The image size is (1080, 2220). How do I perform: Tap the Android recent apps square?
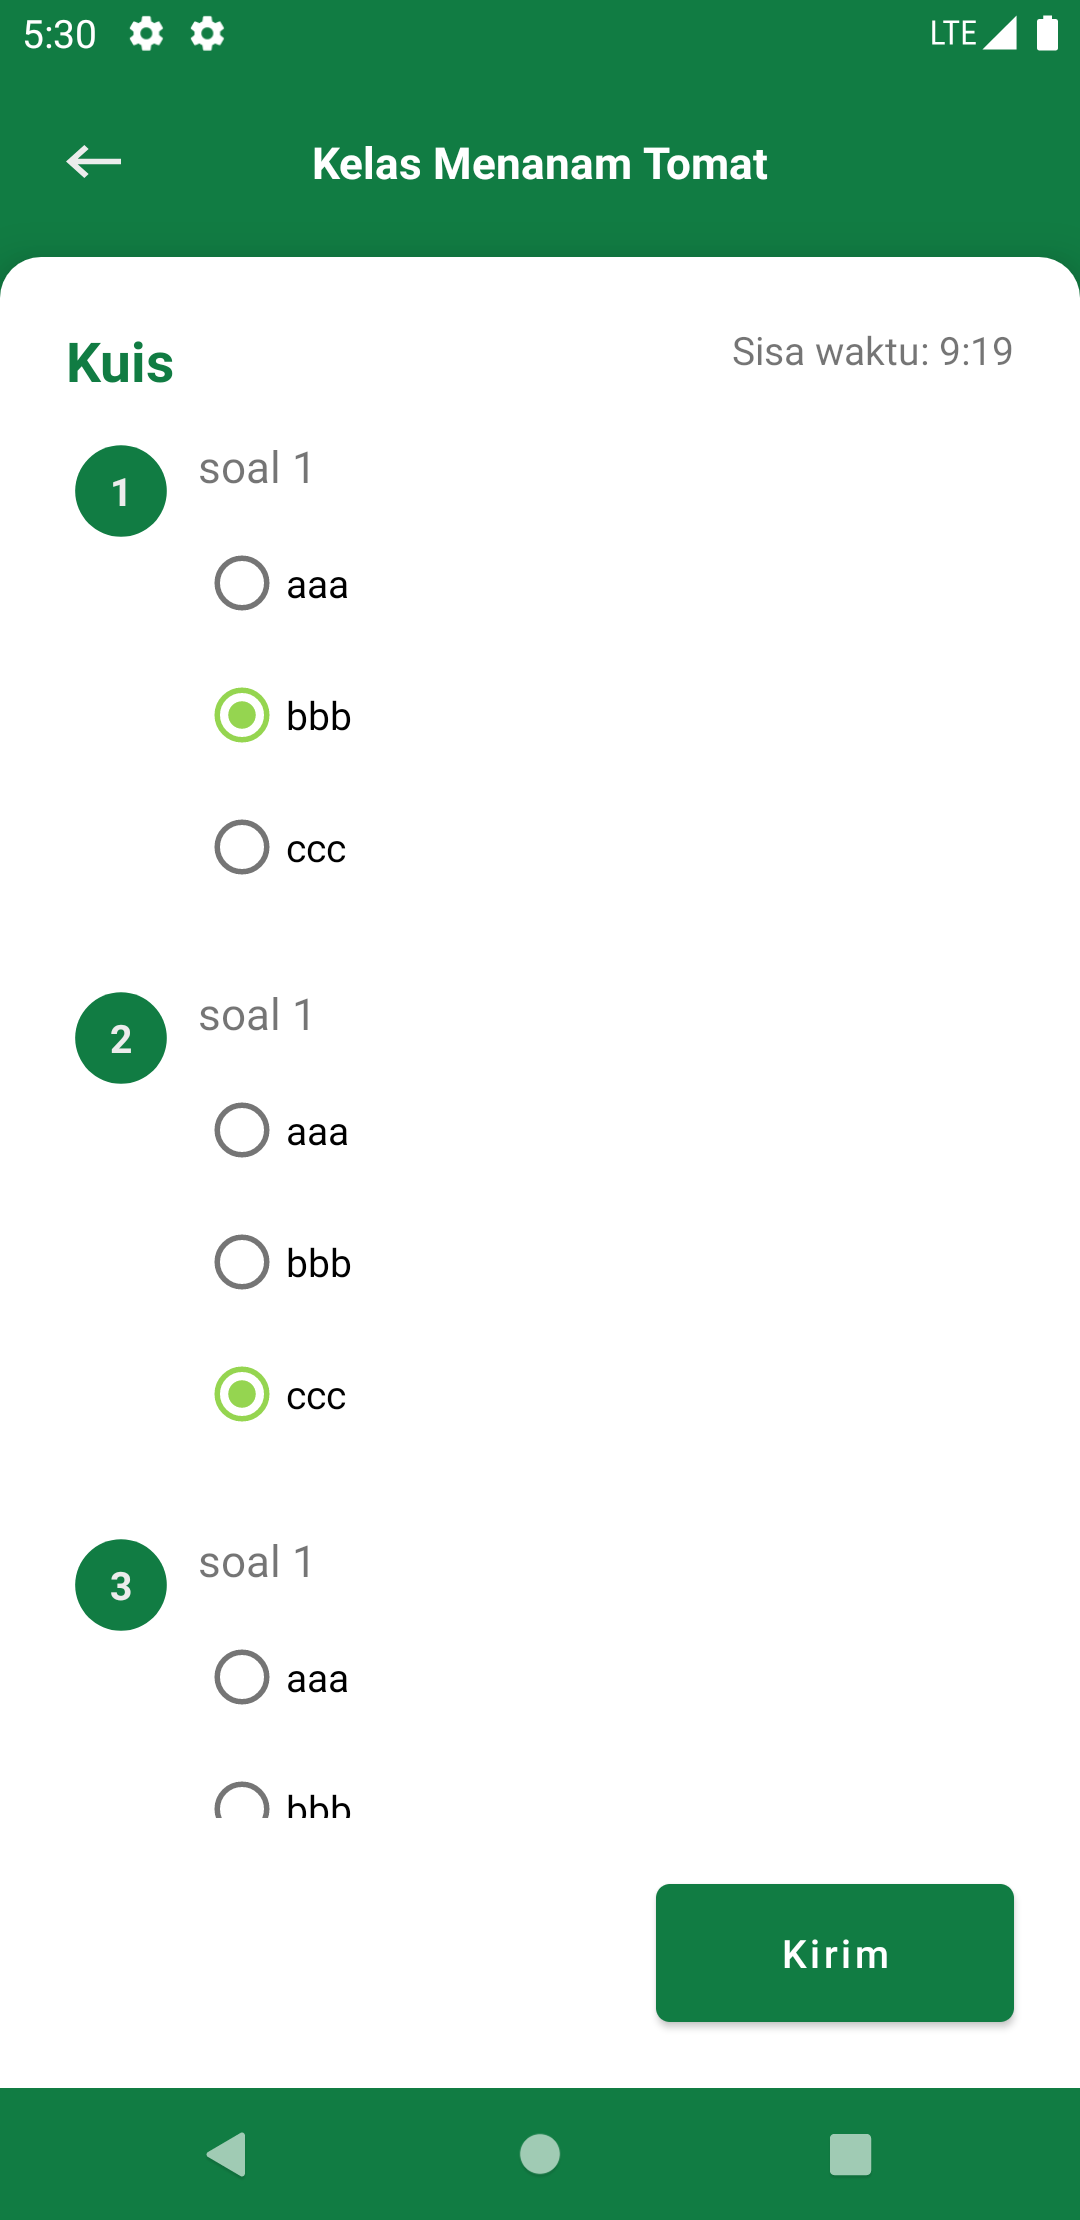(x=851, y=2154)
